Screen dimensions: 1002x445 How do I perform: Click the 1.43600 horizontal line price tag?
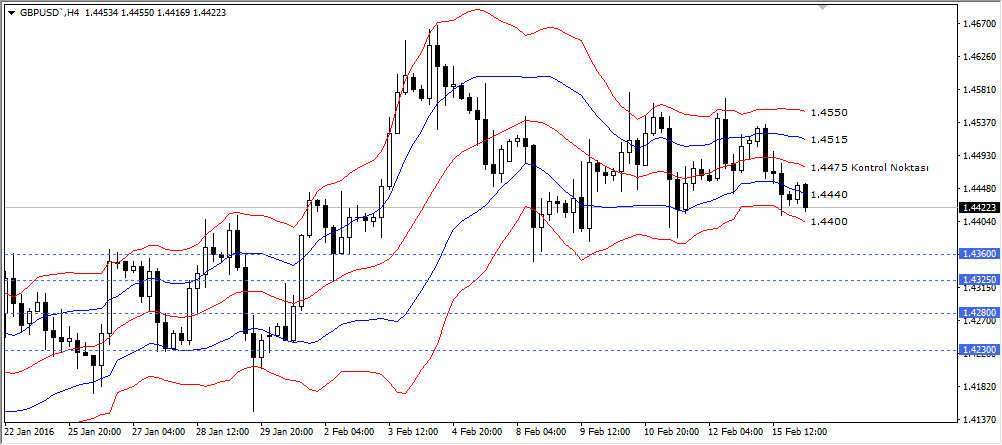point(978,254)
